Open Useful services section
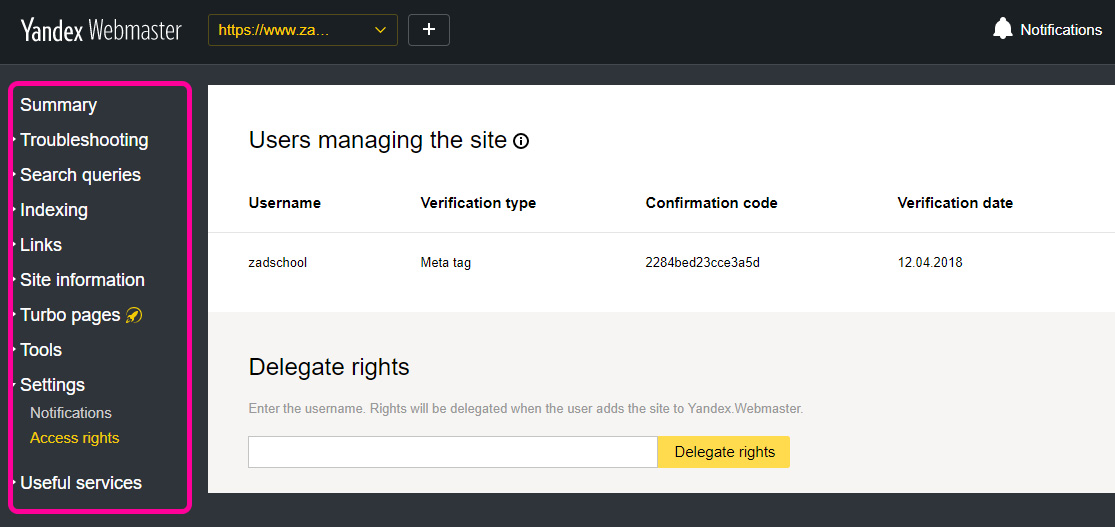1115x527 pixels. pos(81,483)
